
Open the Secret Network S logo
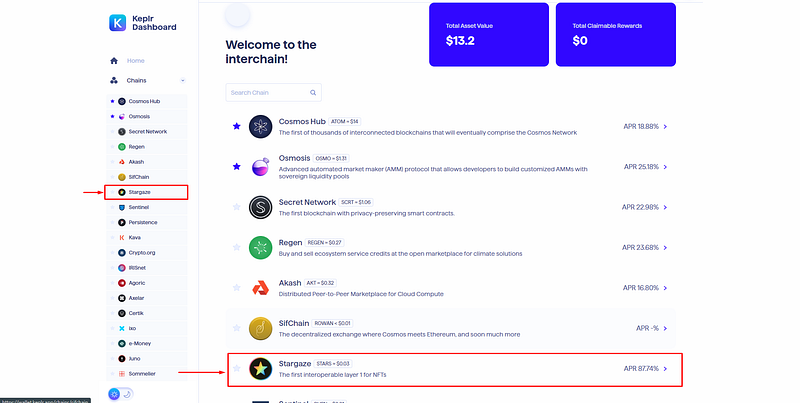(x=260, y=207)
